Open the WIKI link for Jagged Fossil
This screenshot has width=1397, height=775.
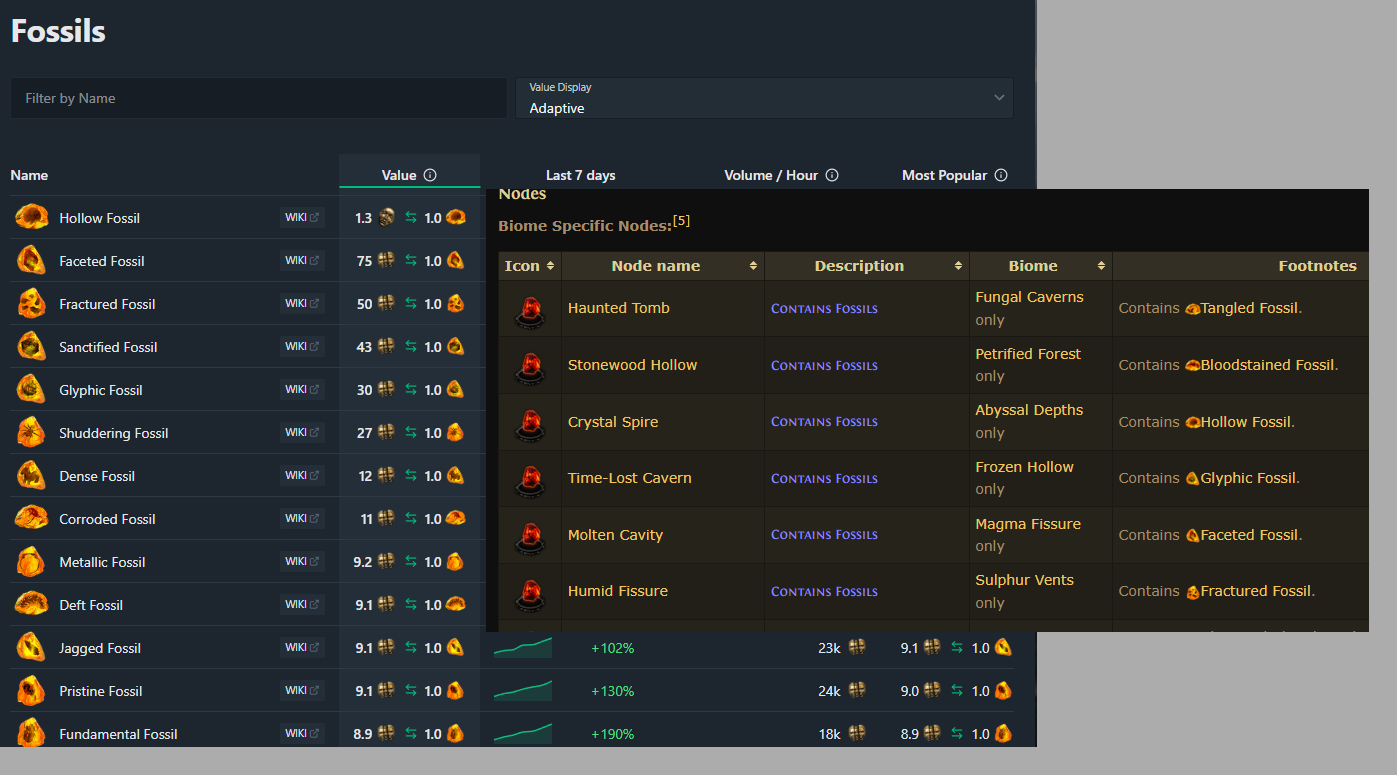(302, 647)
